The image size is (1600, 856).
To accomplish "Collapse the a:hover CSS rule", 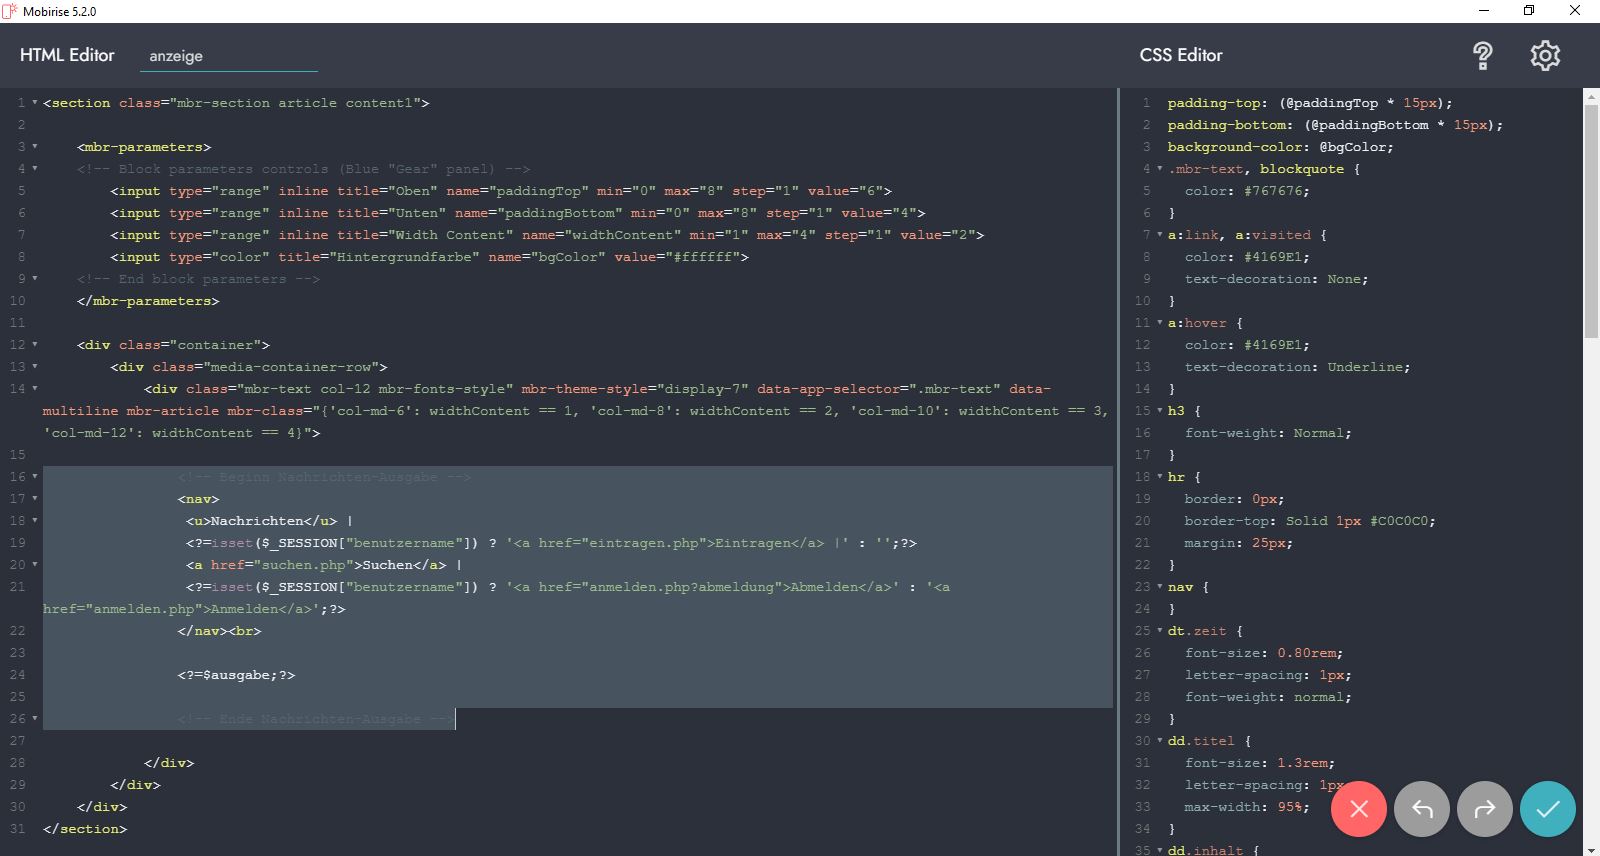I will 1160,323.
